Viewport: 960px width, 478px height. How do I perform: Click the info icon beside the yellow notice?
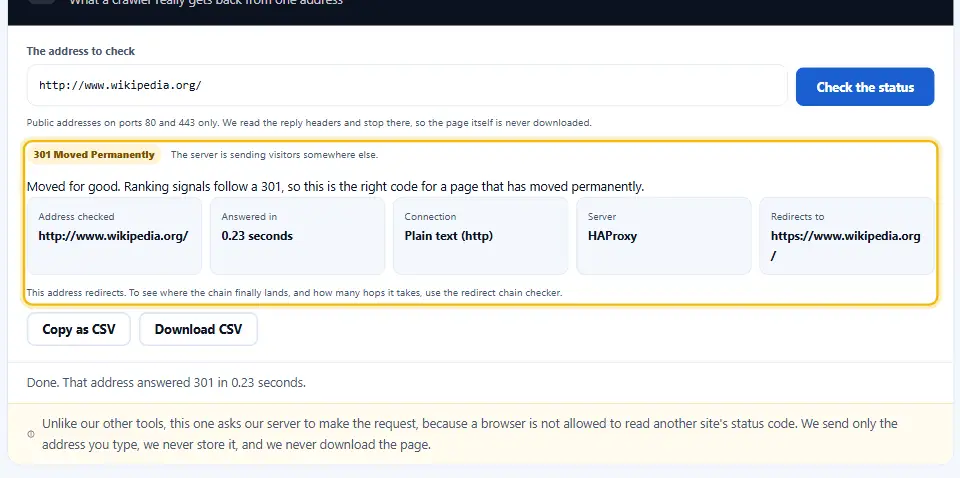pos(31,434)
